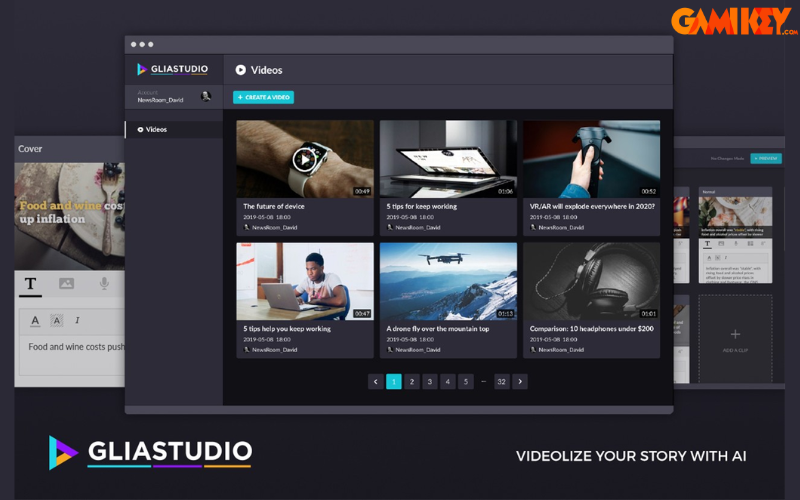Click title 'The future of device'
Viewport: 800px width, 500px height.
273,206
